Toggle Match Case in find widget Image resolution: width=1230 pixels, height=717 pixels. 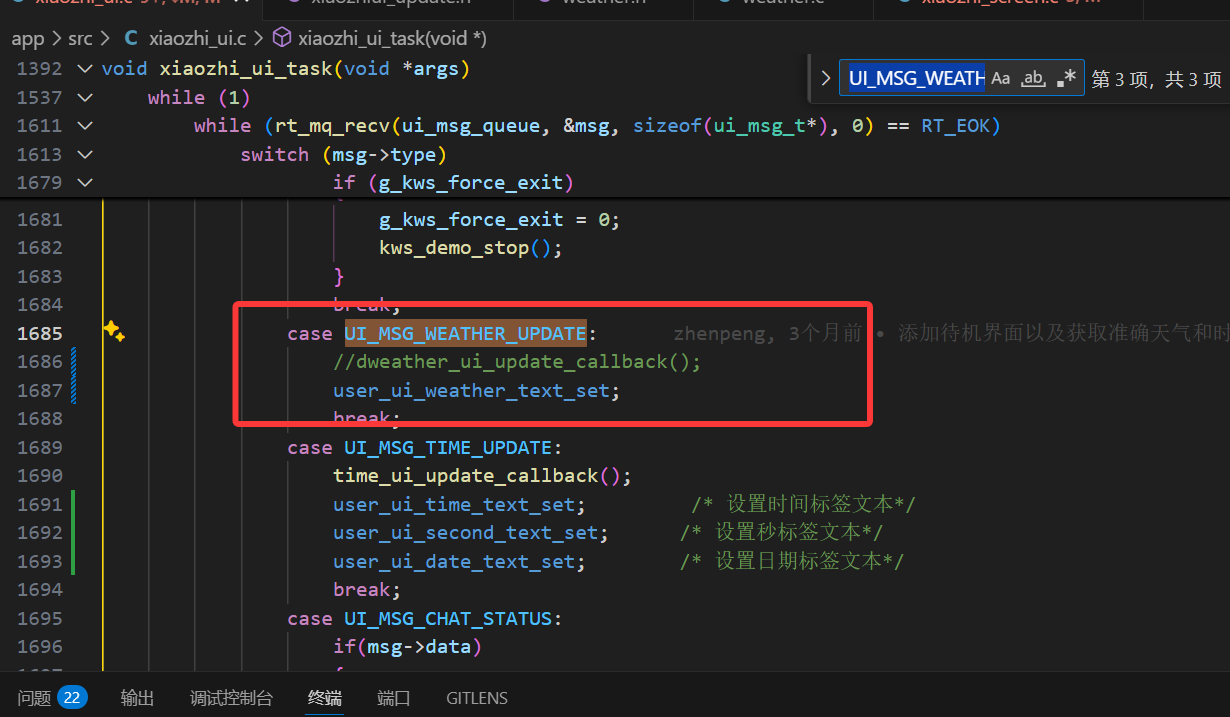[1001, 78]
